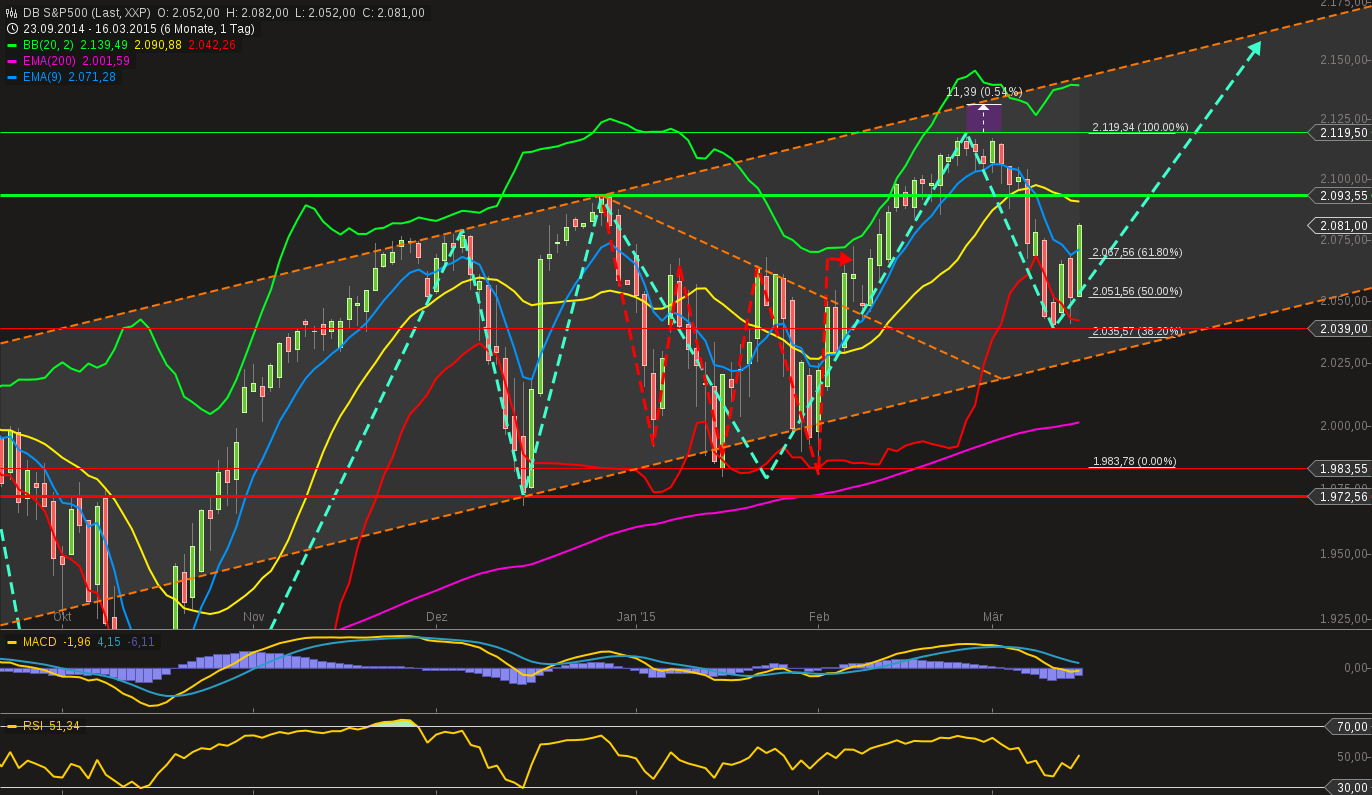Click the MACD histogram value -6,11
1372x795 pixels.
point(141,642)
